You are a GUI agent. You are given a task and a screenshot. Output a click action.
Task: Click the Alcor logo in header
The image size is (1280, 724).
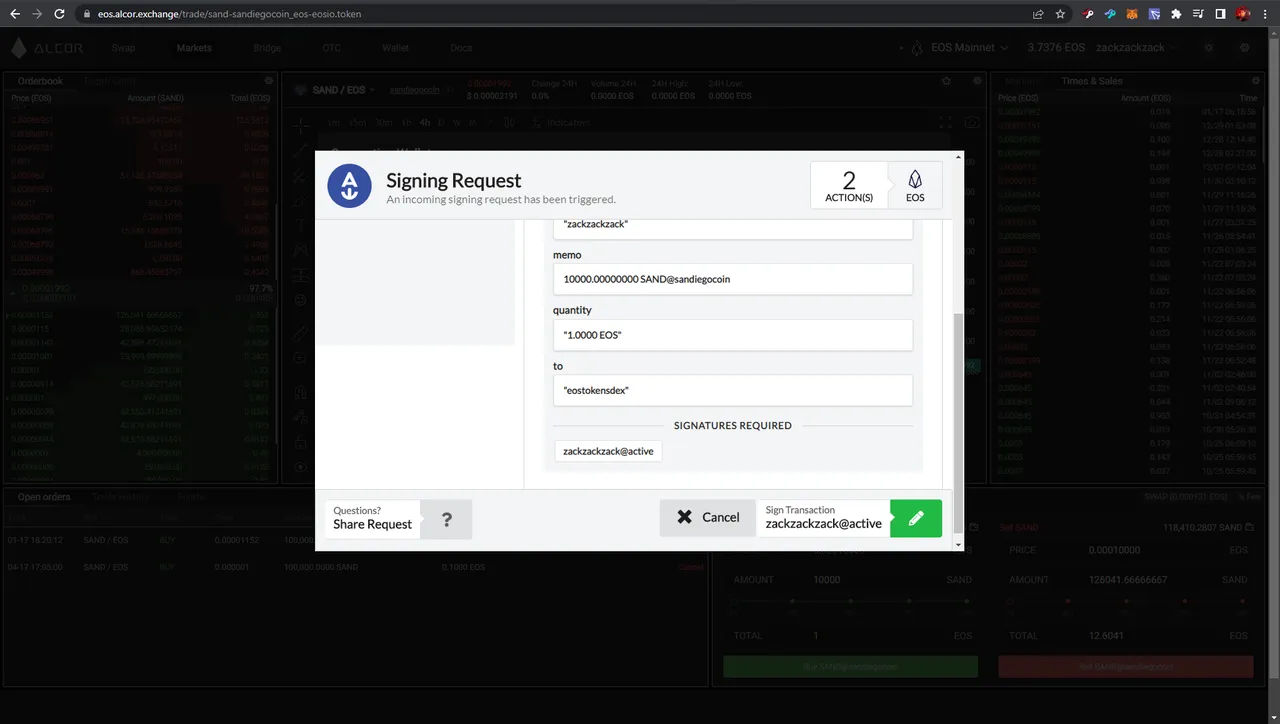click(48, 48)
